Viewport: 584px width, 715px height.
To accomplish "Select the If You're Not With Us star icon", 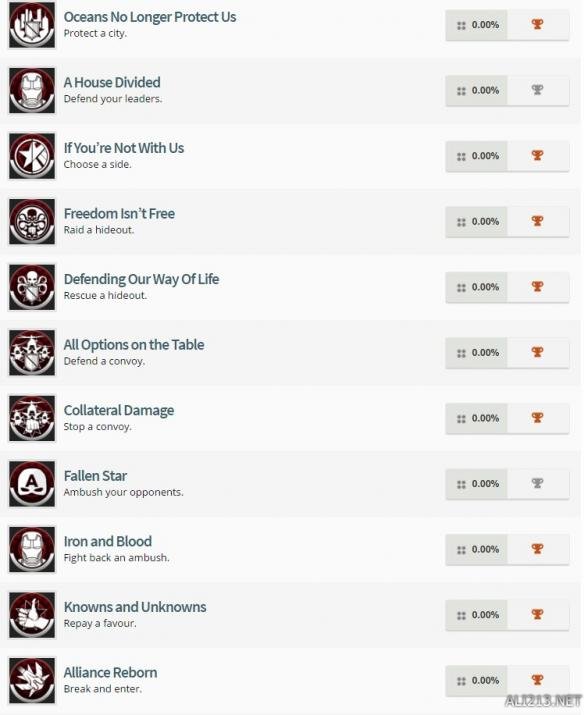I will tap(32, 156).
